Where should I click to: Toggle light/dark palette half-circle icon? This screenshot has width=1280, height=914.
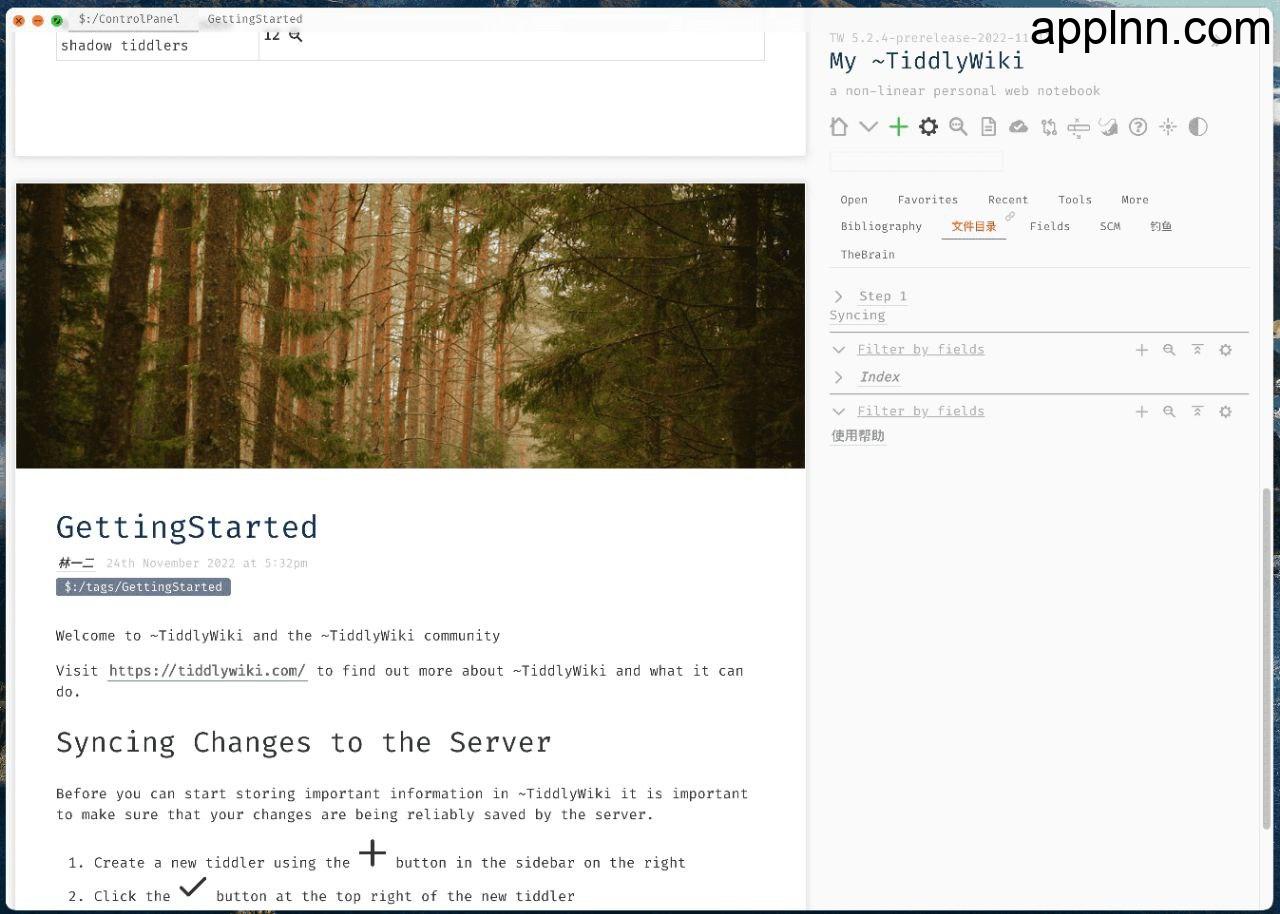pyautogui.click(x=1198, y=127)
